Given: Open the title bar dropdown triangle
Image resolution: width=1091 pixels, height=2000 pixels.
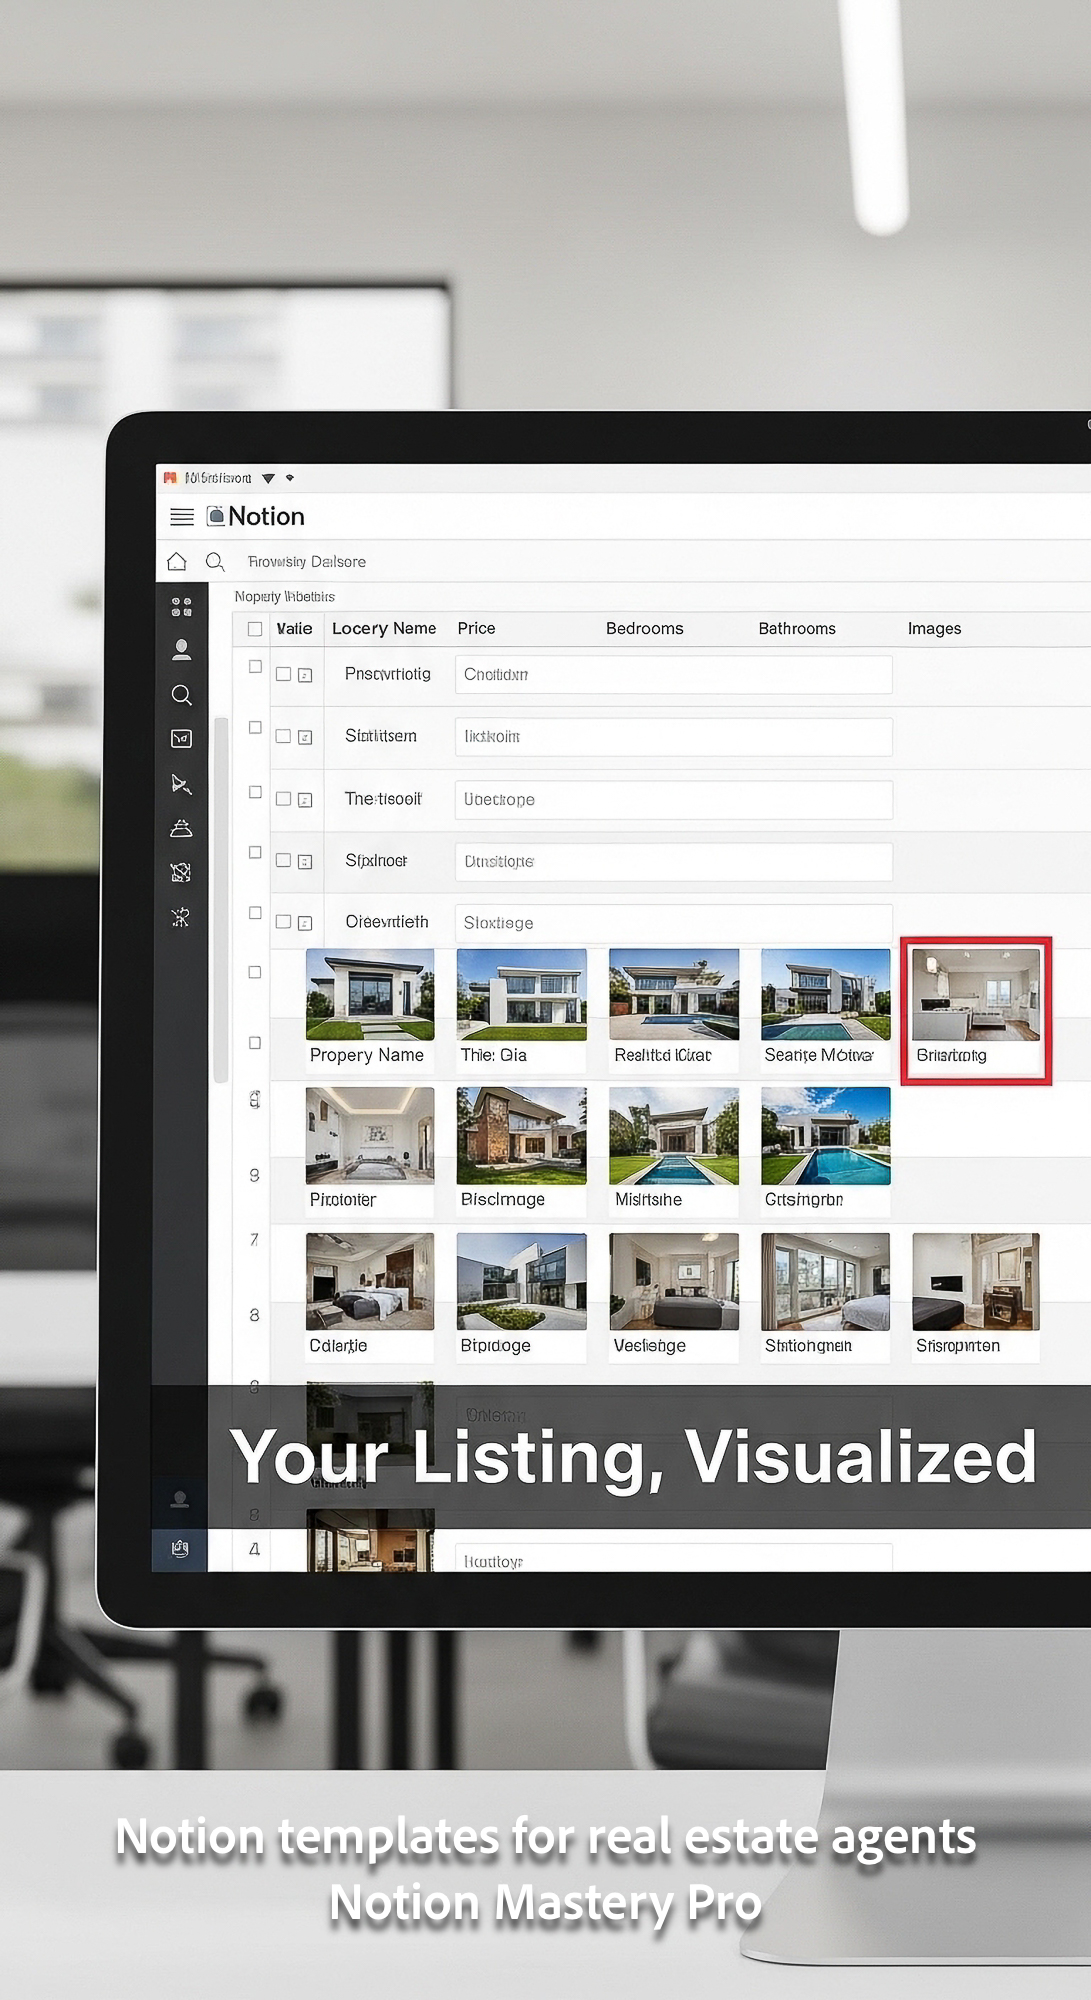Looking at the screenshot, I should 268,479.
